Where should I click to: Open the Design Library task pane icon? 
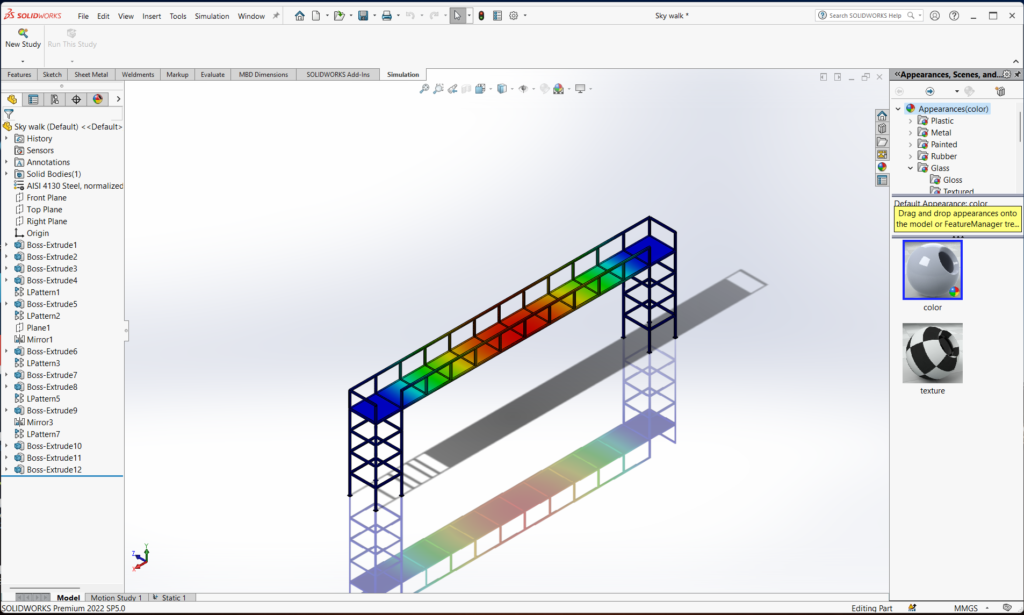(x=881, y=128)
